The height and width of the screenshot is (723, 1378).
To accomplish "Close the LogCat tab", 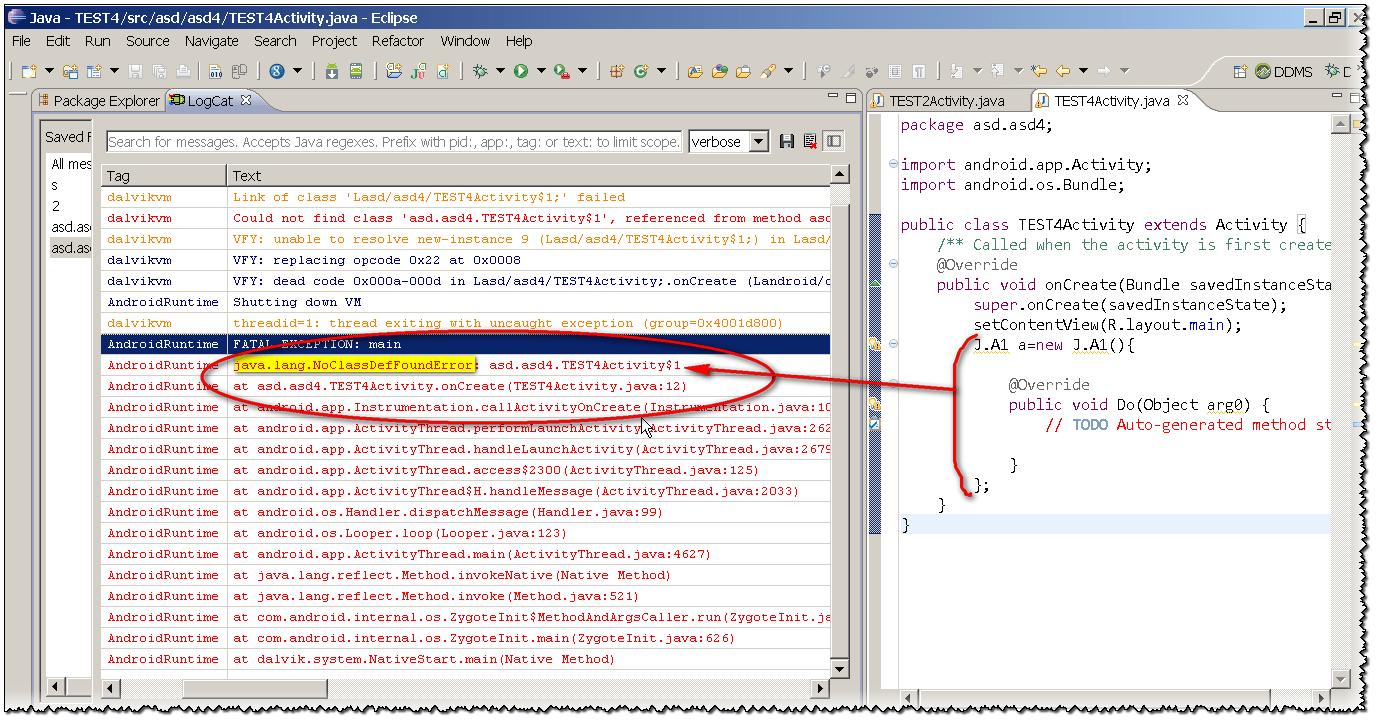I will pyautogui.click(x=246, y=100).
